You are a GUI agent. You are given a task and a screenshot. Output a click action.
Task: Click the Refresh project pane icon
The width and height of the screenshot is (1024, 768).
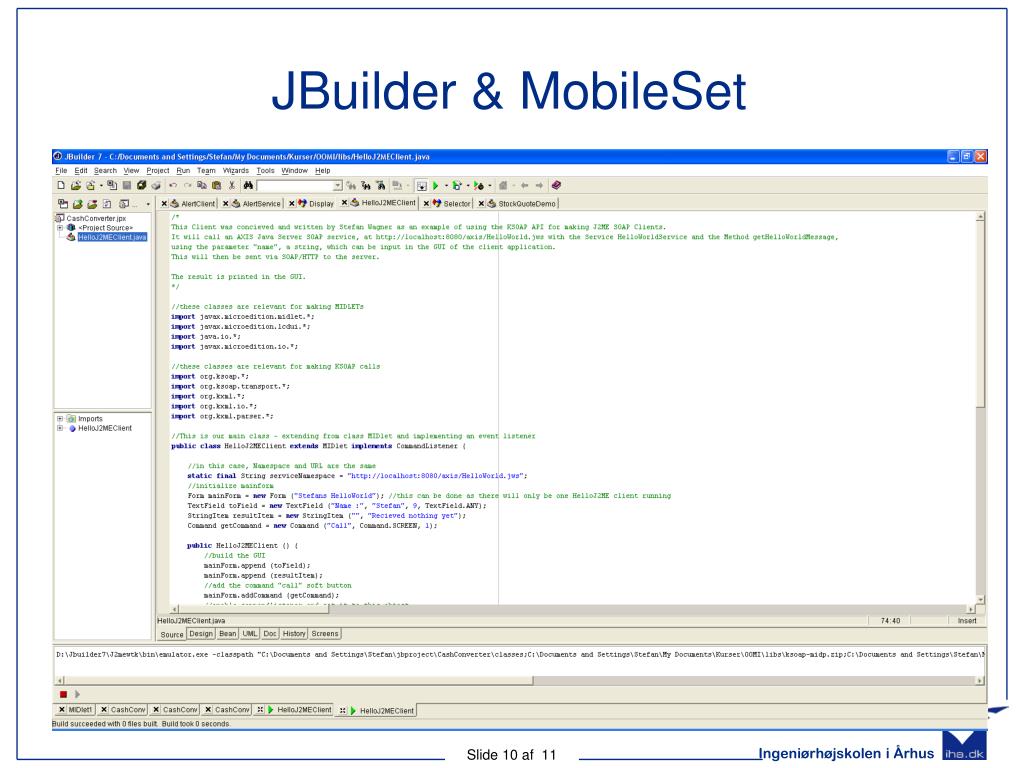click(x=107, y=204)
